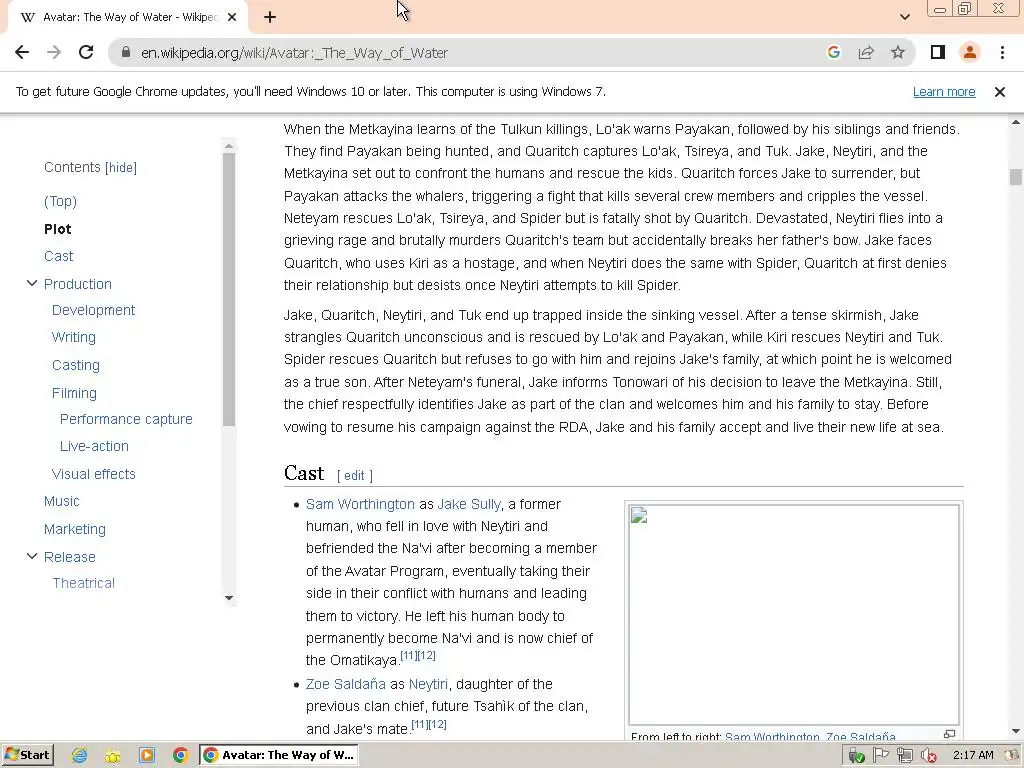Open the tab search dropdown arrow
1024x768 pixels.
(904, 18)
